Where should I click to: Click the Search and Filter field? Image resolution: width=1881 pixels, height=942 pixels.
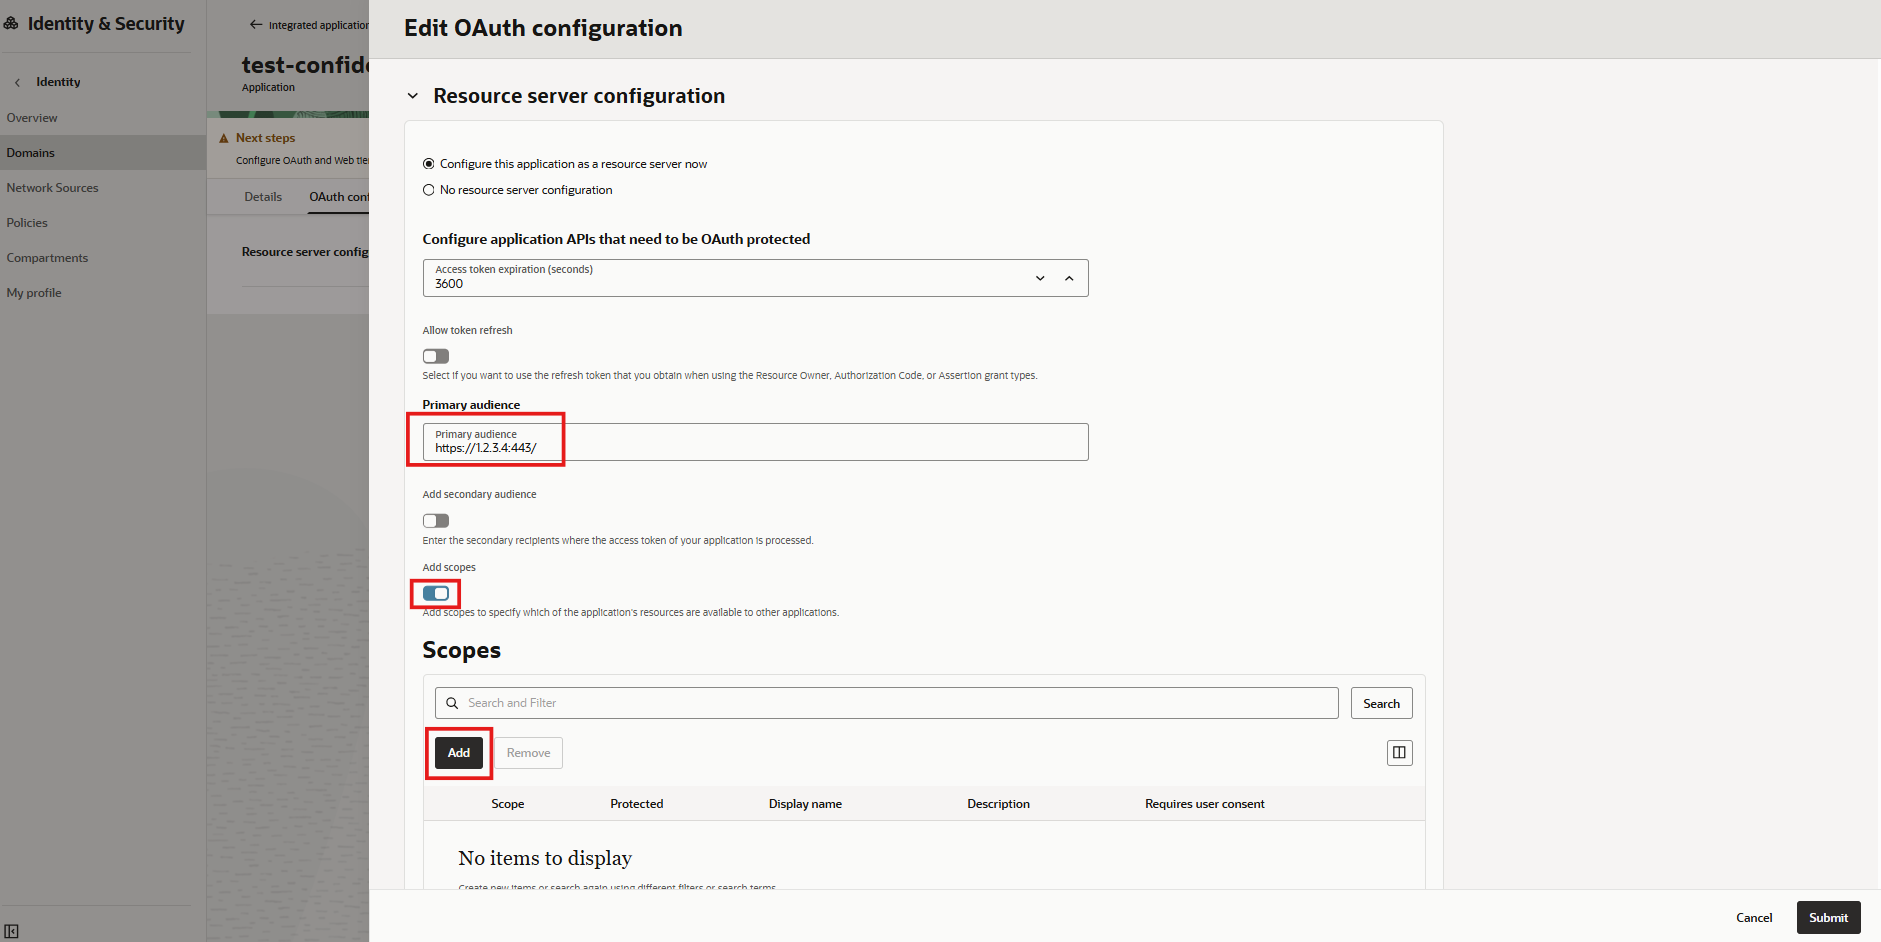click(x=886, y=703)
